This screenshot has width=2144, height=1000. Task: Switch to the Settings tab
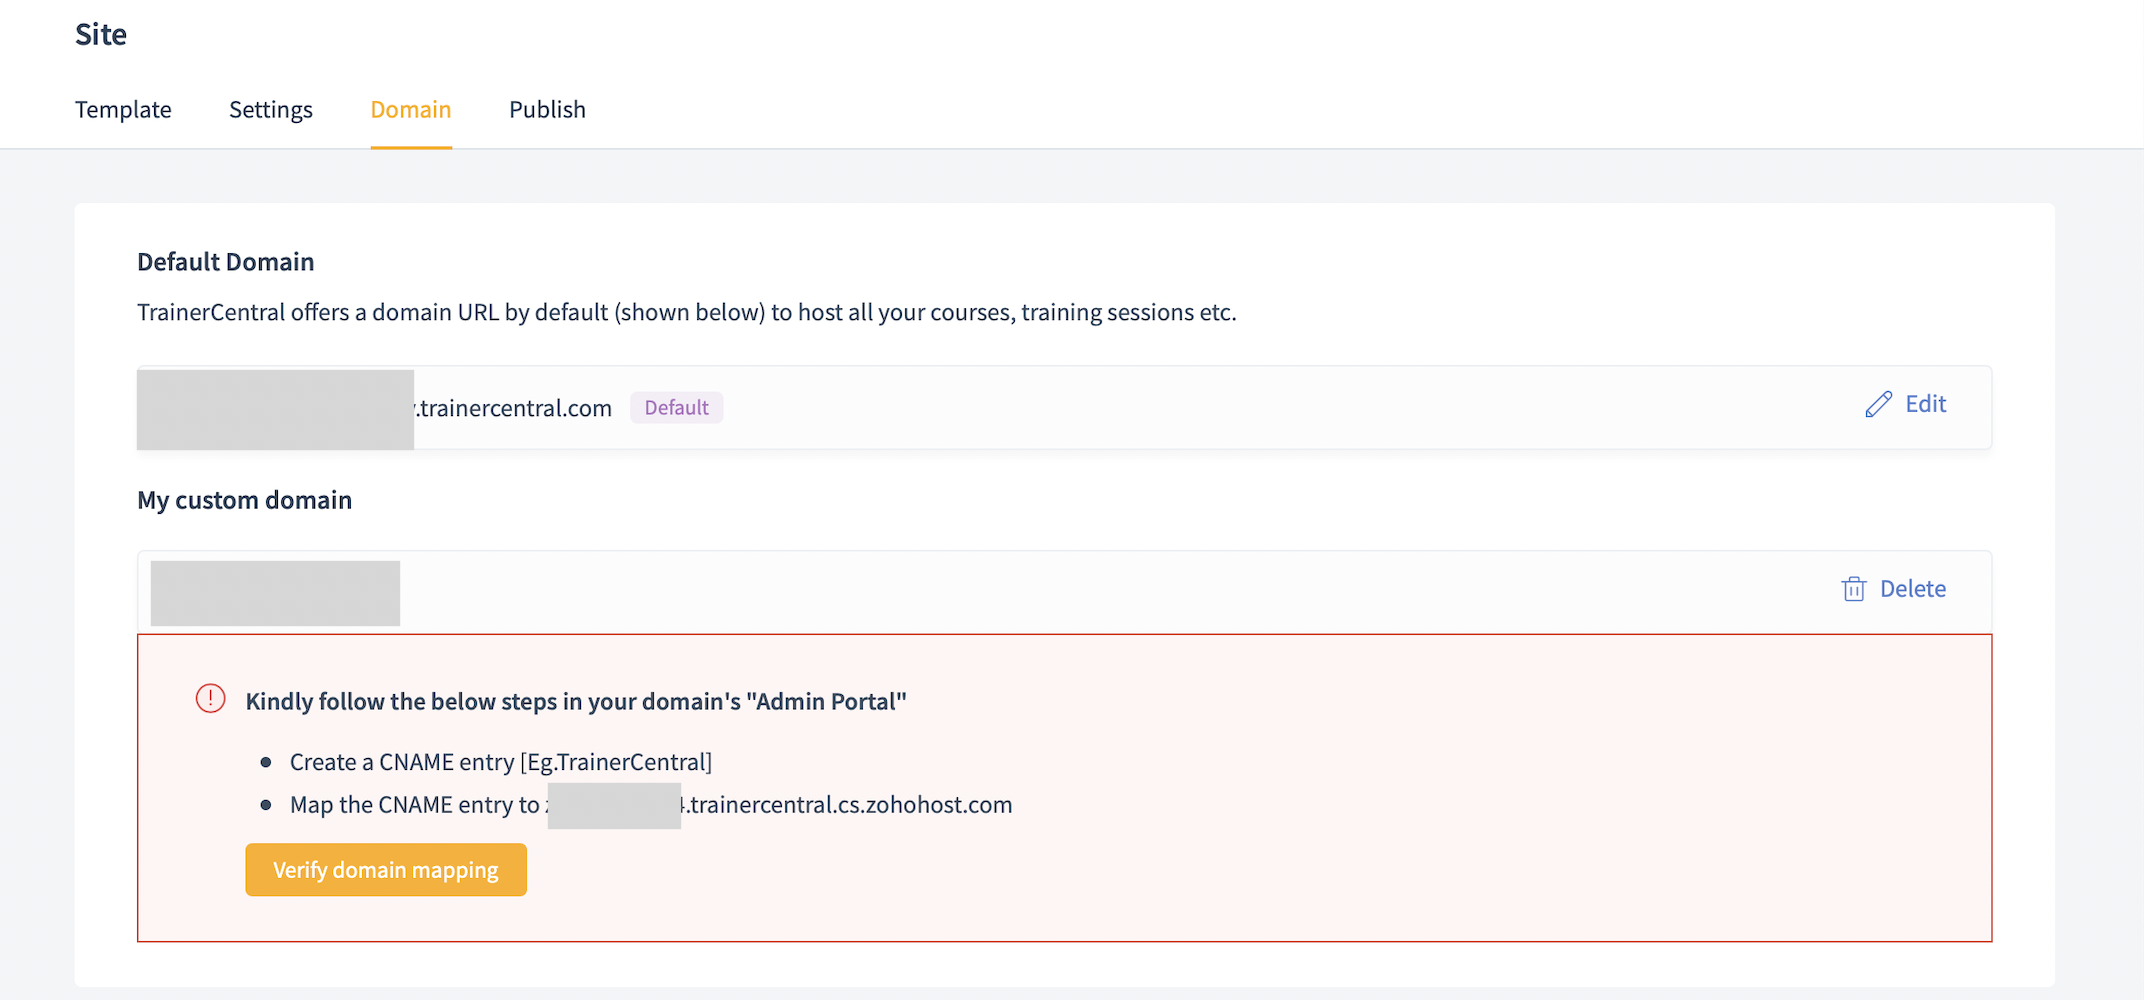(271, 109)
